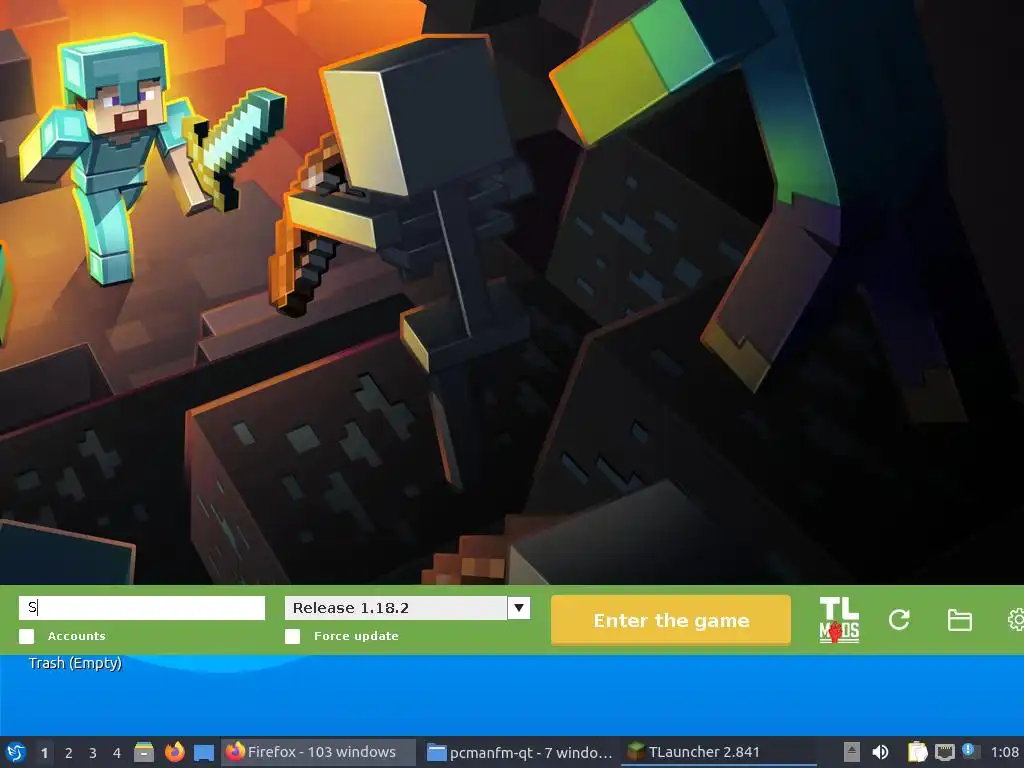Toggle the Accounts checkbox

(x=27, y=636)
